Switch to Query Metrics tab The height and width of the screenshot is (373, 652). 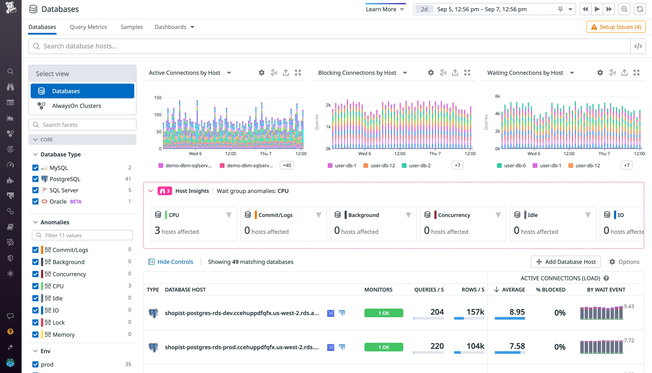click(x=88, y=27)
